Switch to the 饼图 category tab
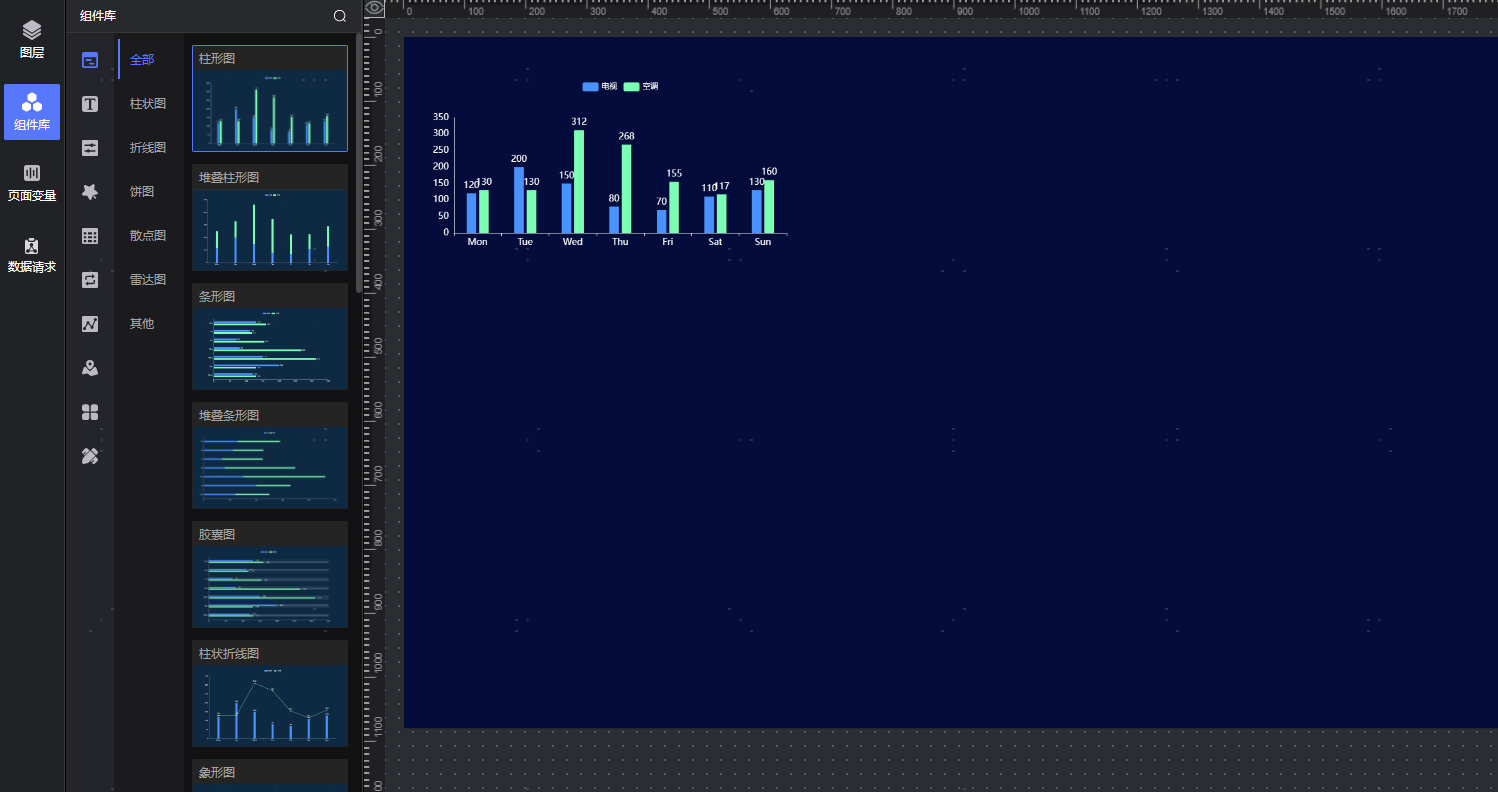This screenshot has width=1498, height=792. tap(142, 192)
